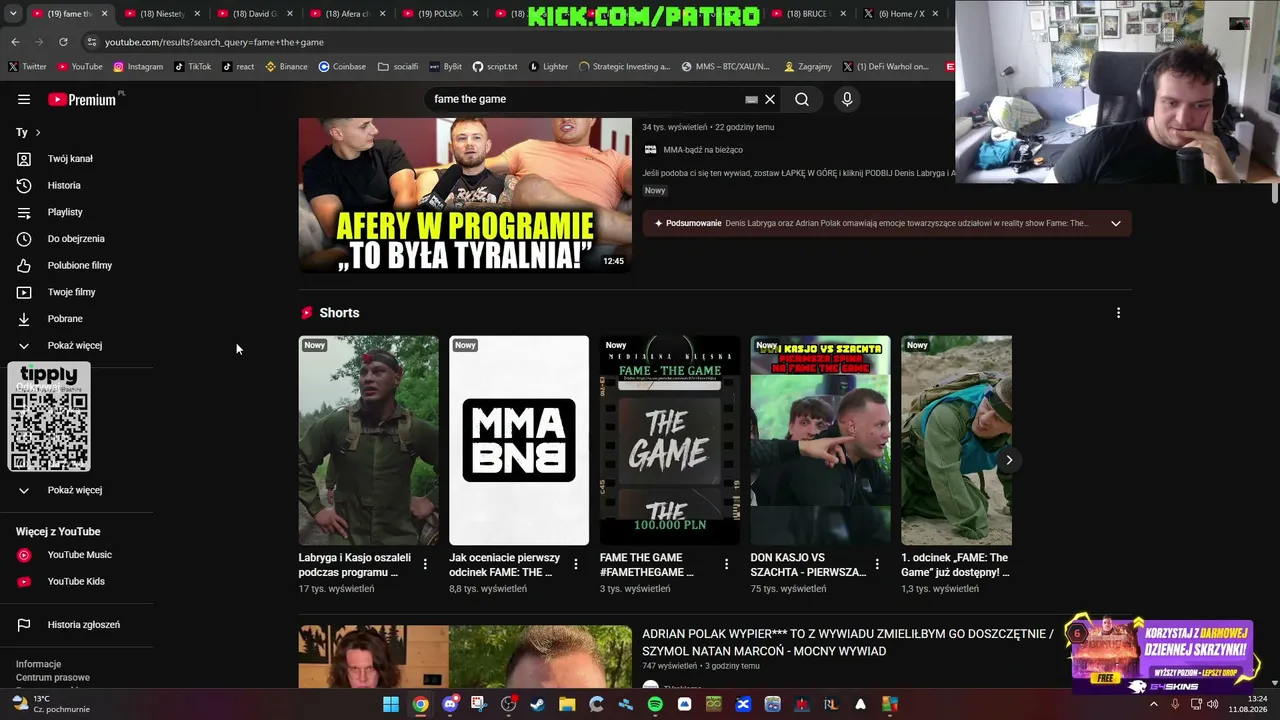The width and height of the screenshot is (1280, 720).
Task: Open the Binance bookmark
Action: [286, 67]
